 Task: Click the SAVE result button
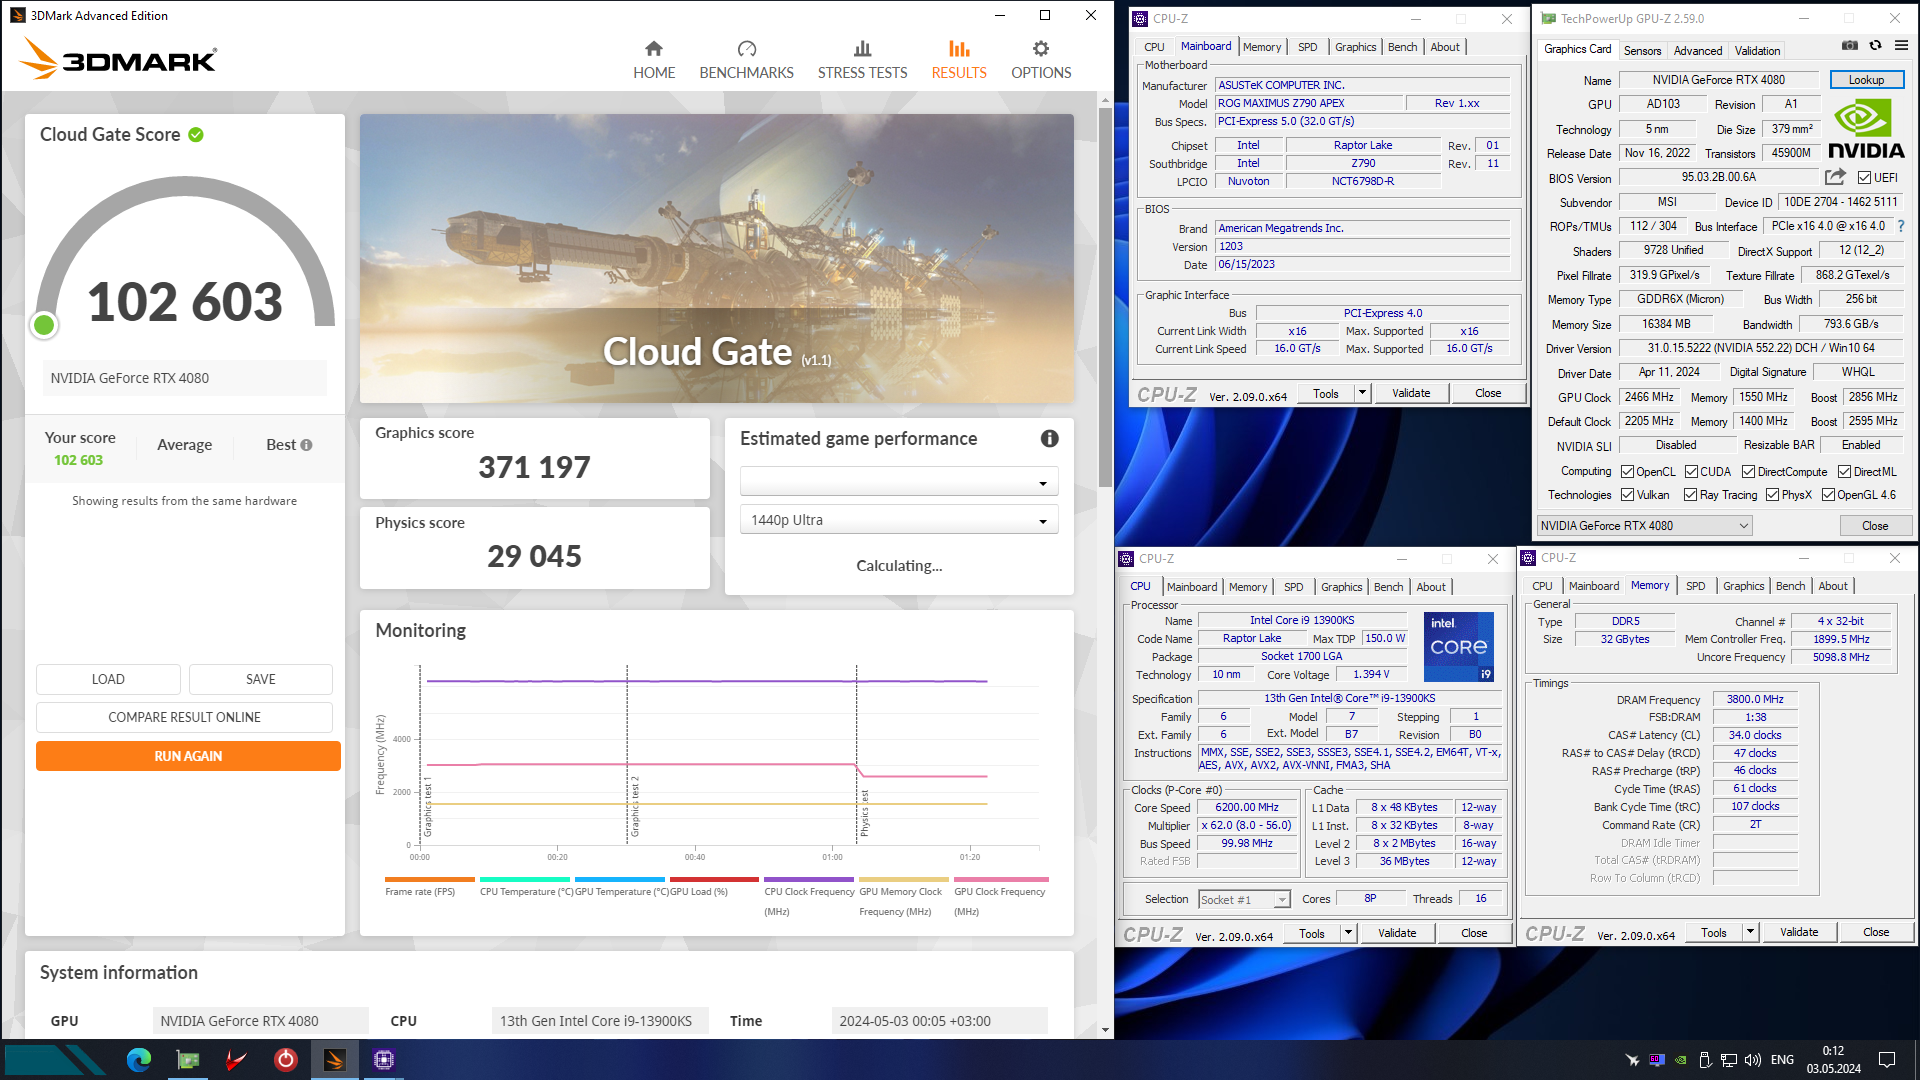(261, 679)
